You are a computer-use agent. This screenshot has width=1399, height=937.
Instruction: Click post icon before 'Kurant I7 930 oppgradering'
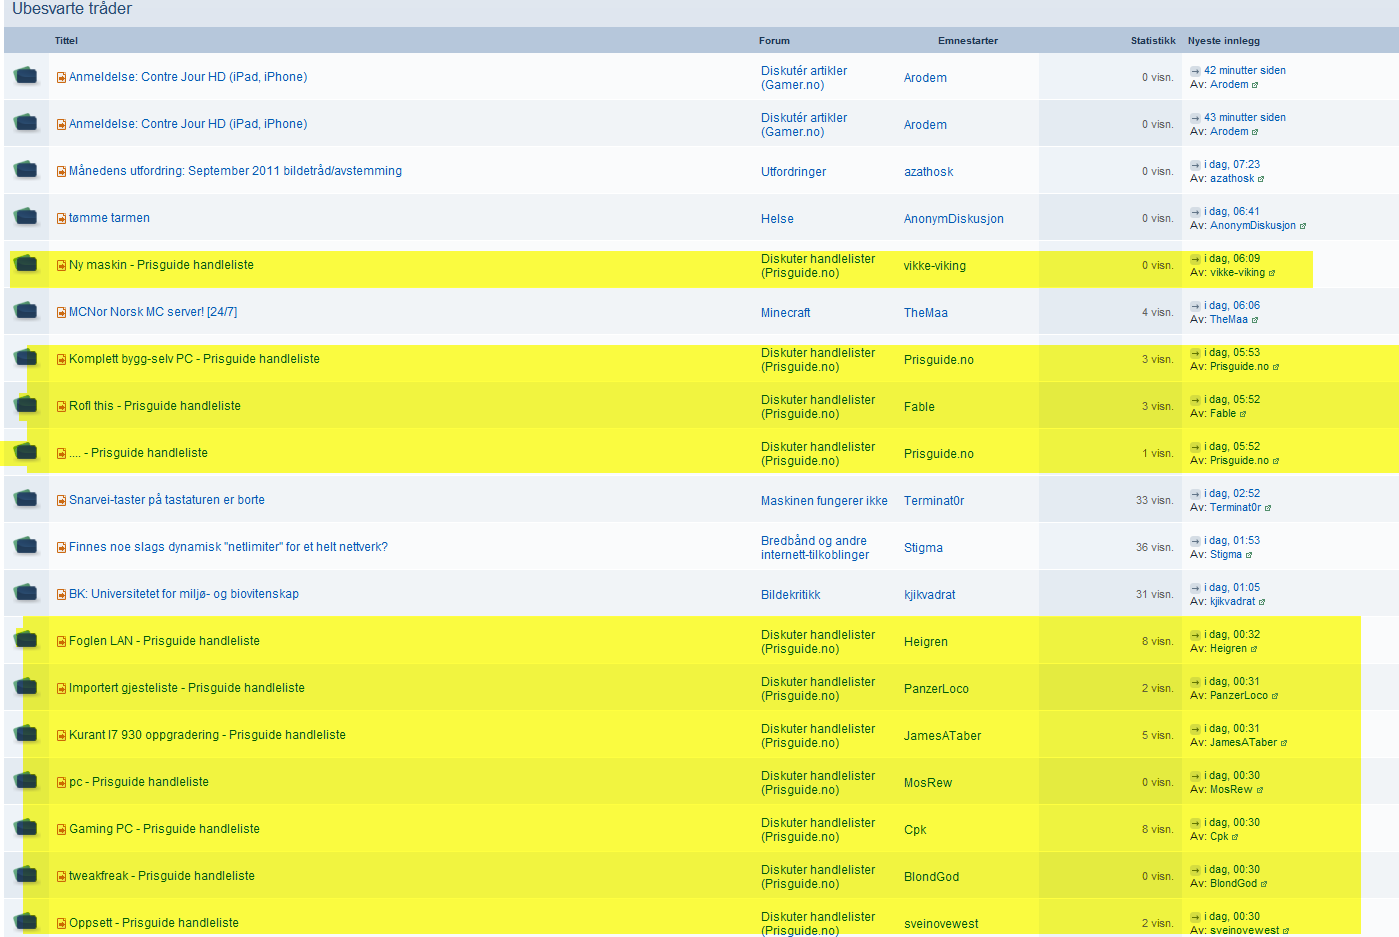click(x=61, y=736)
